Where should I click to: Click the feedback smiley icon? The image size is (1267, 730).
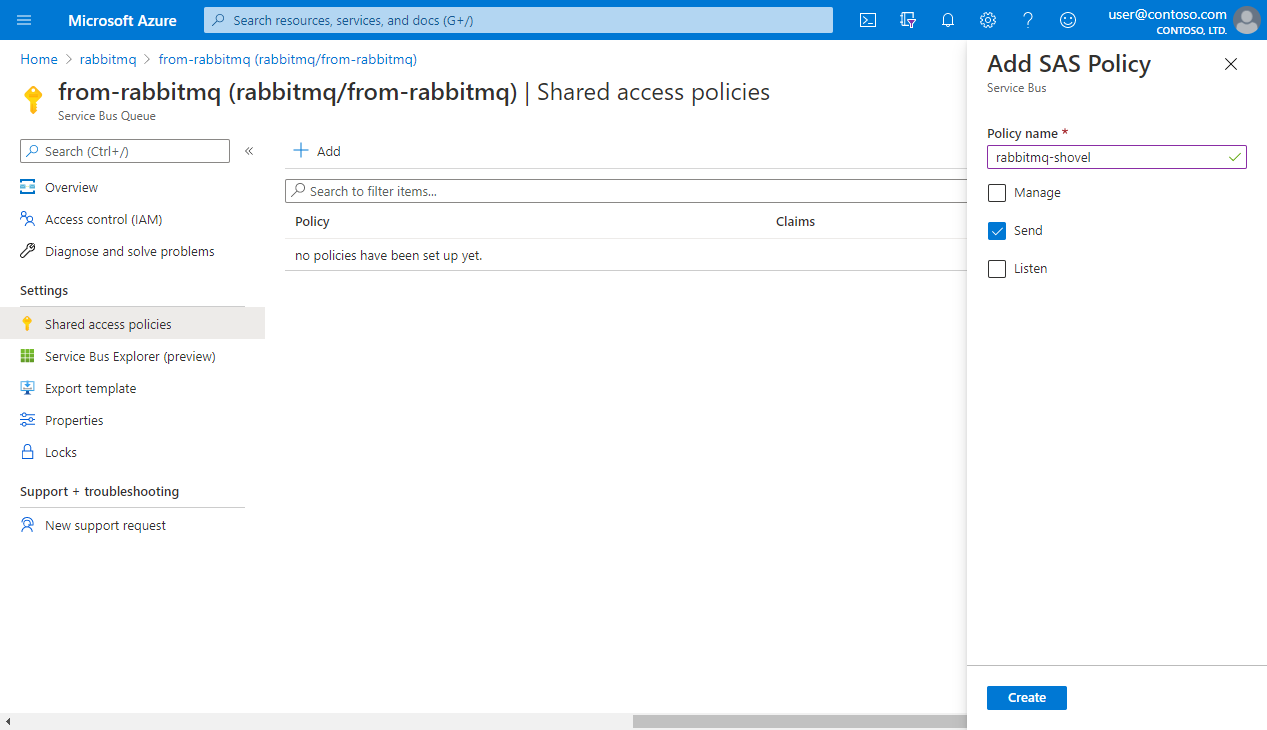tap(1068, 20)
